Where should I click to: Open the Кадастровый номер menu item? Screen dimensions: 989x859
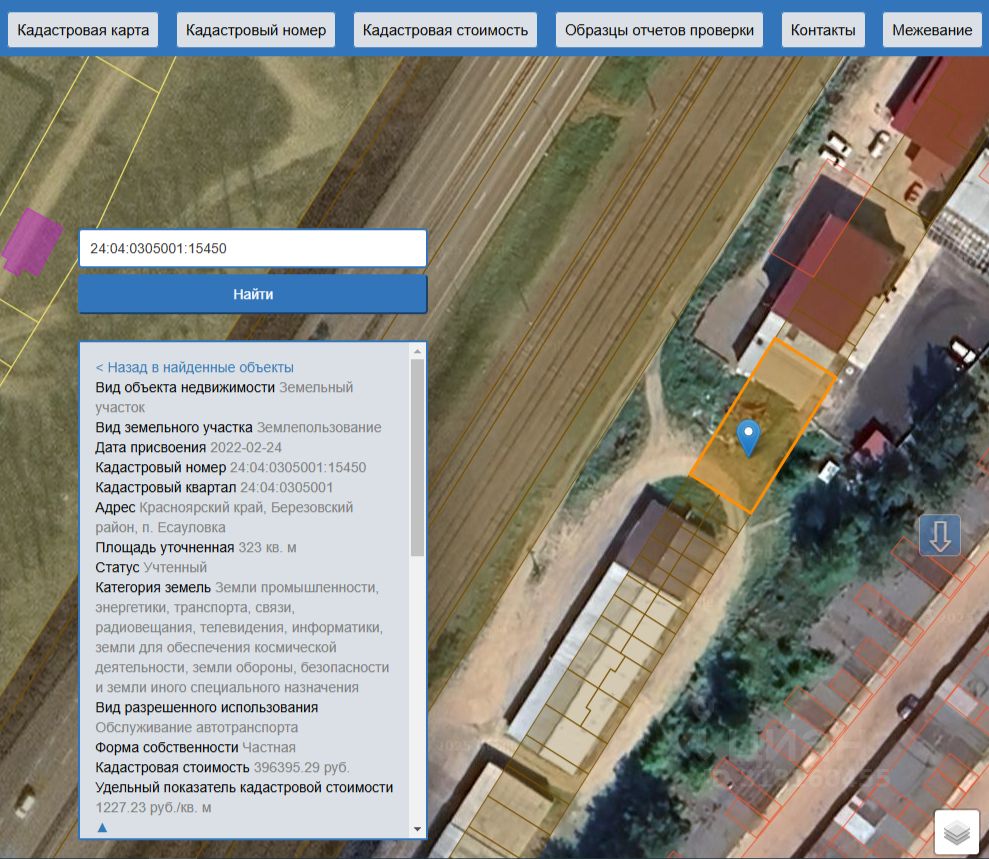[x=255, y=30]
